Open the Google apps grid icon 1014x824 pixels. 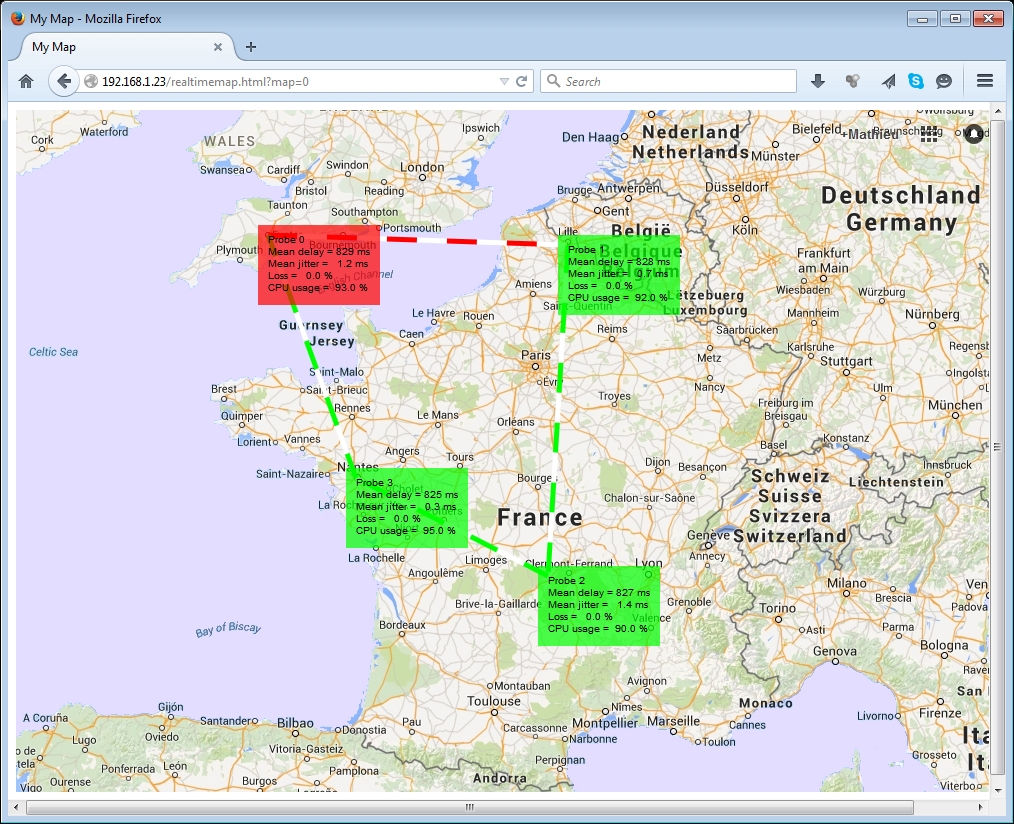click(929, 134)
